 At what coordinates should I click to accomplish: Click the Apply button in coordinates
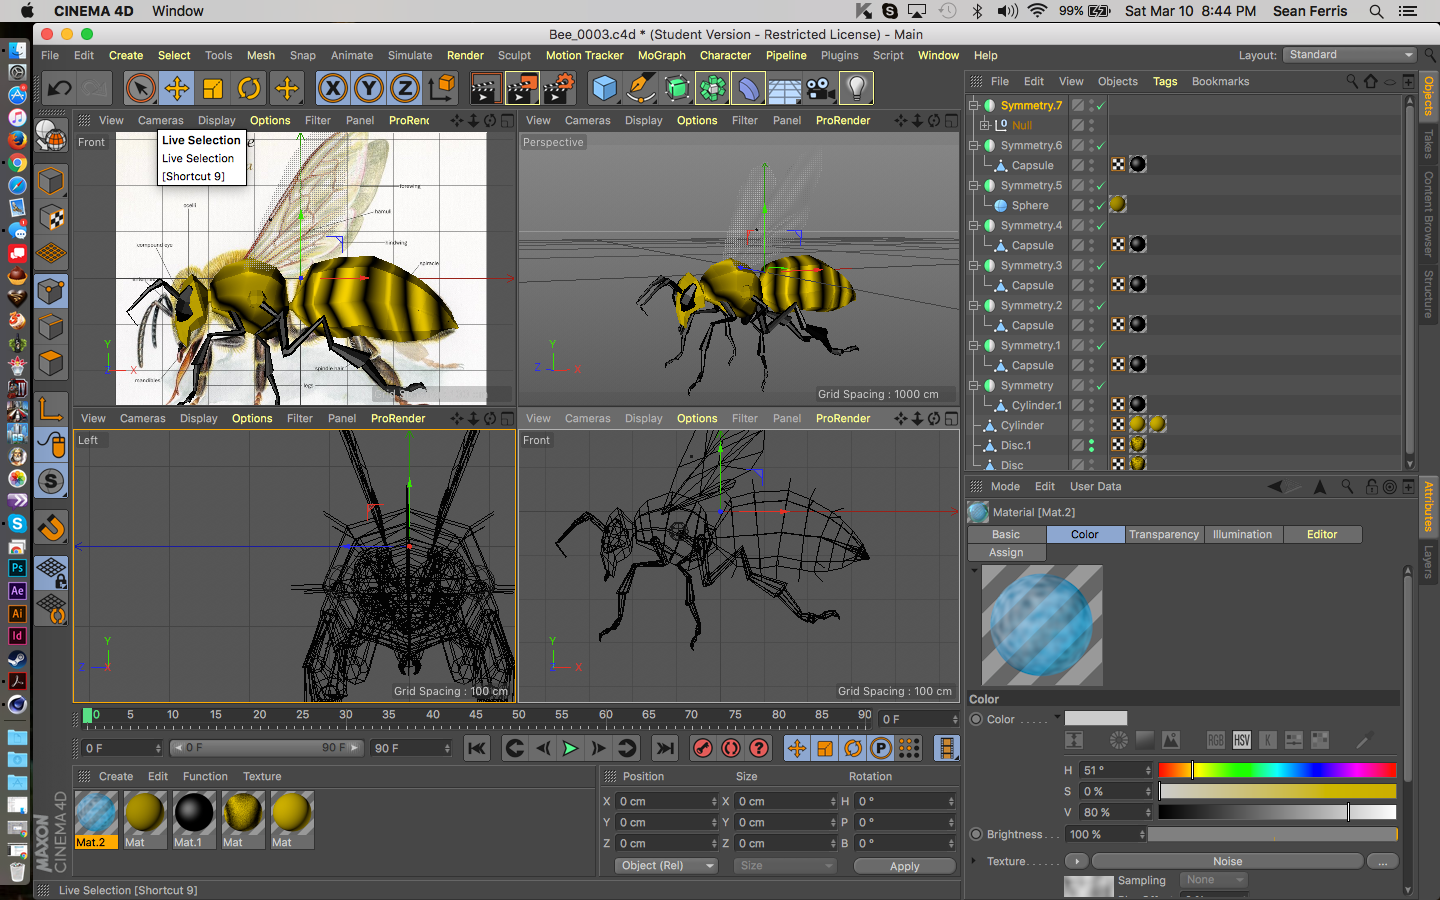pos(904,866)
